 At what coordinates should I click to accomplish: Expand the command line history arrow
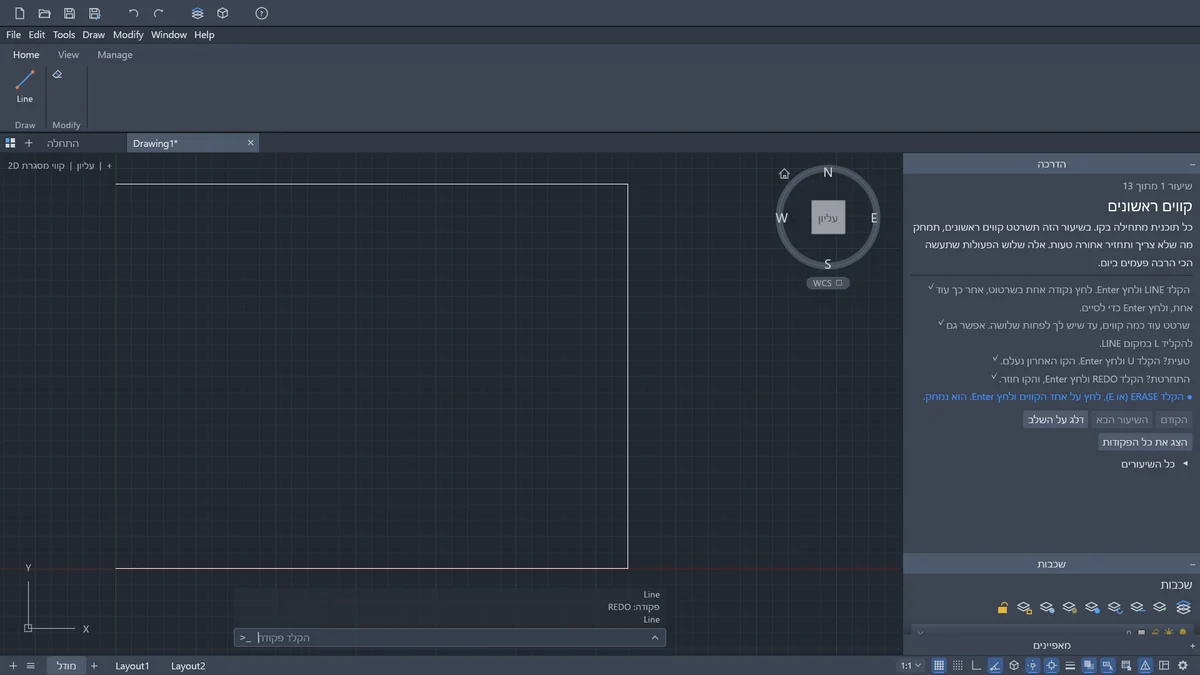click(655, 638)
